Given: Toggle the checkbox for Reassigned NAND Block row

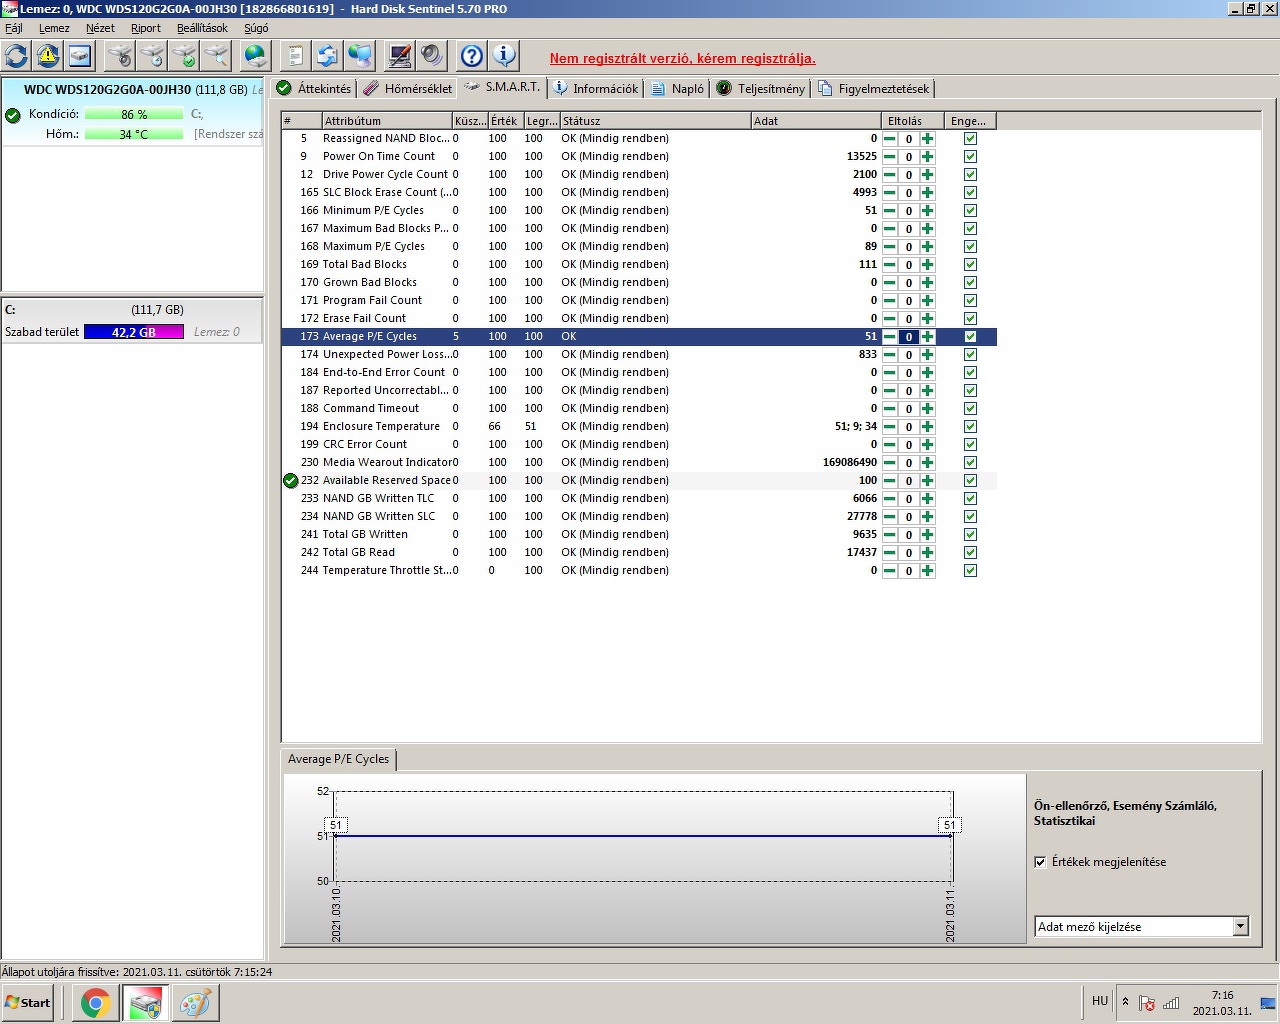Looking at the screenshot, I should click(970, 139).
